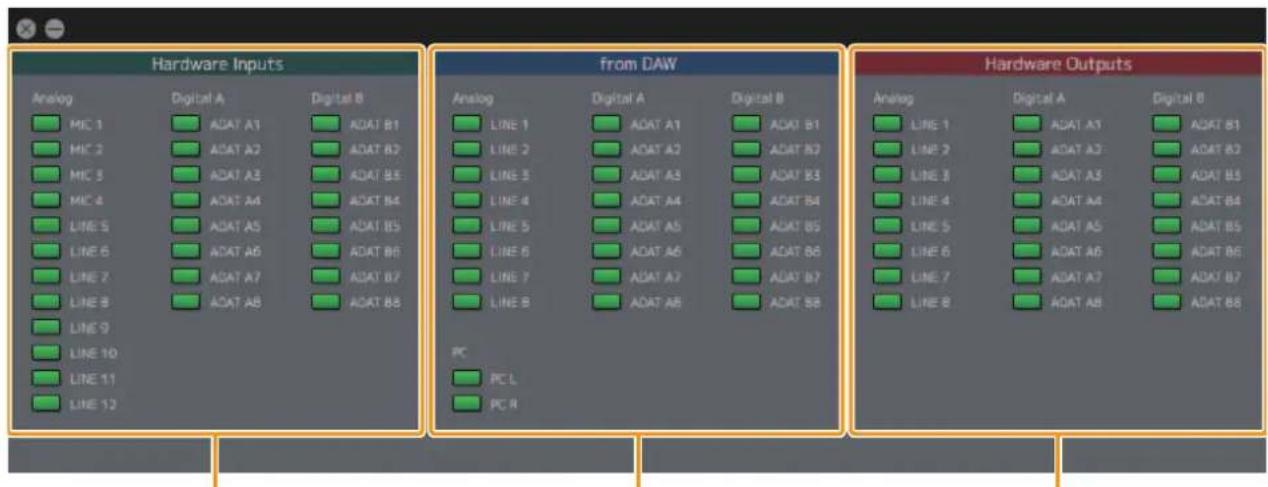Toggle LINE 8 in Hardware Inputs
Screen dimensions: 1268x487
coord(46,301)
